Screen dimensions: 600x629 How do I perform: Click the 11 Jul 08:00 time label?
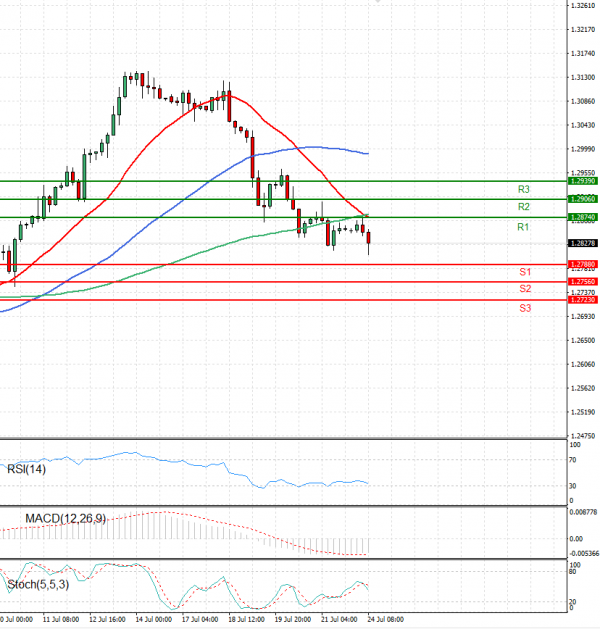[x=61, y=619]
